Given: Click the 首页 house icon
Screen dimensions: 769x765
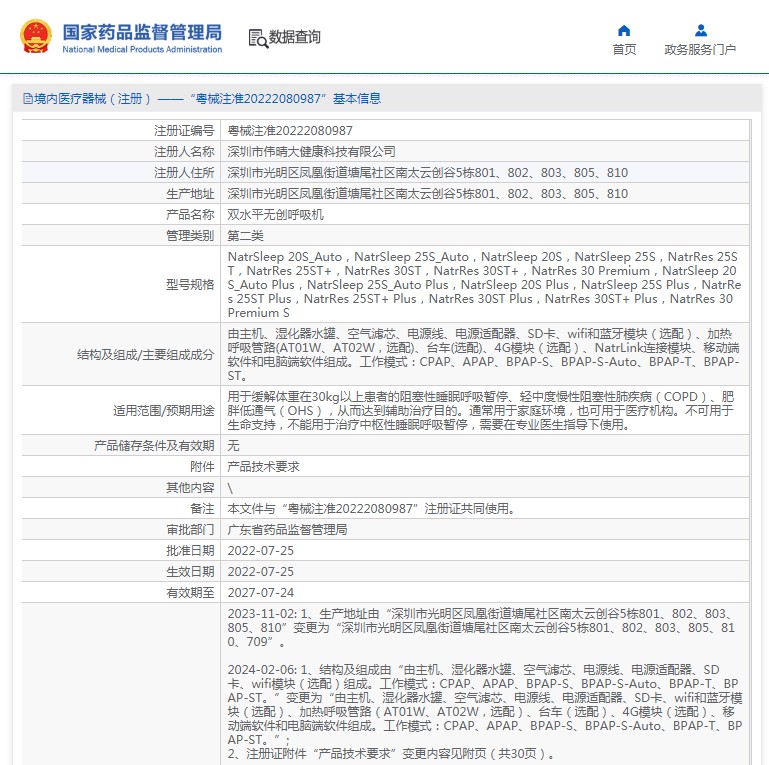Looking at the screenshot, I should [x=624, y=30].
